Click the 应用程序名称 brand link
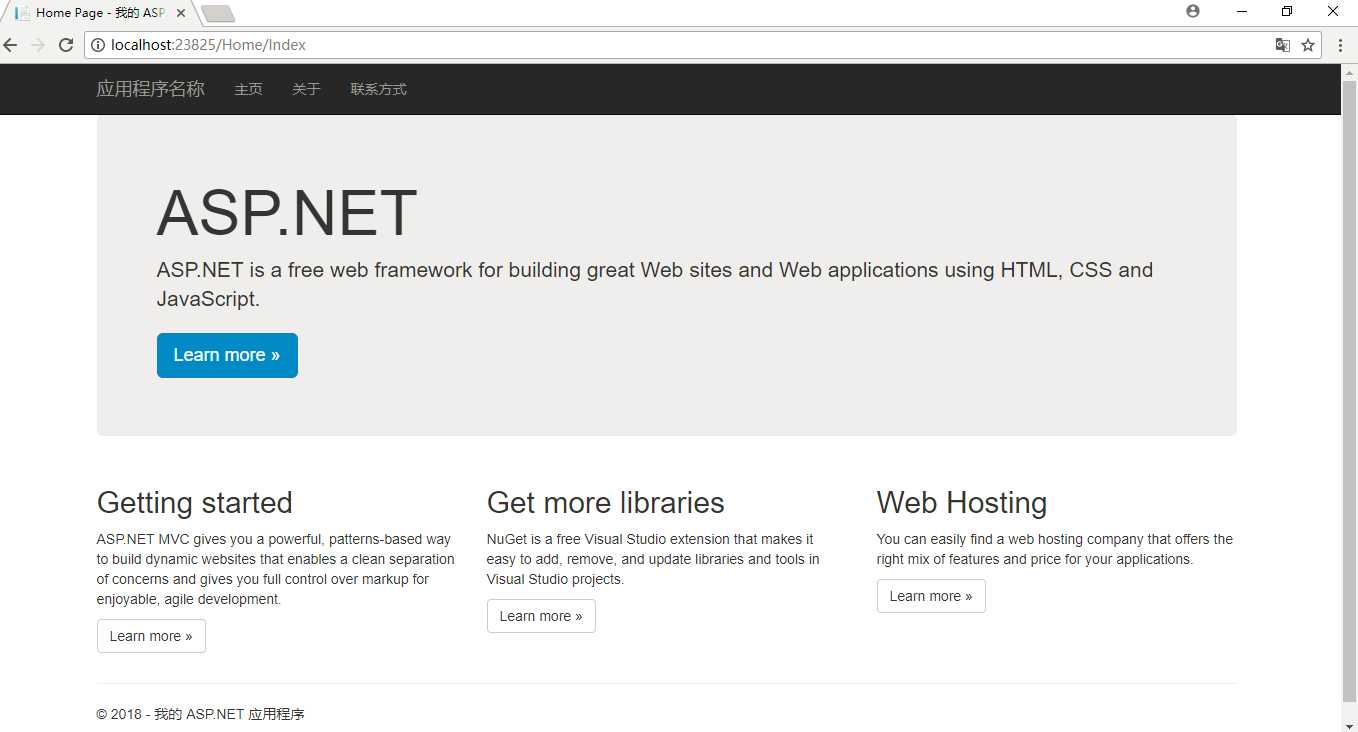 (x=150, y=89)
